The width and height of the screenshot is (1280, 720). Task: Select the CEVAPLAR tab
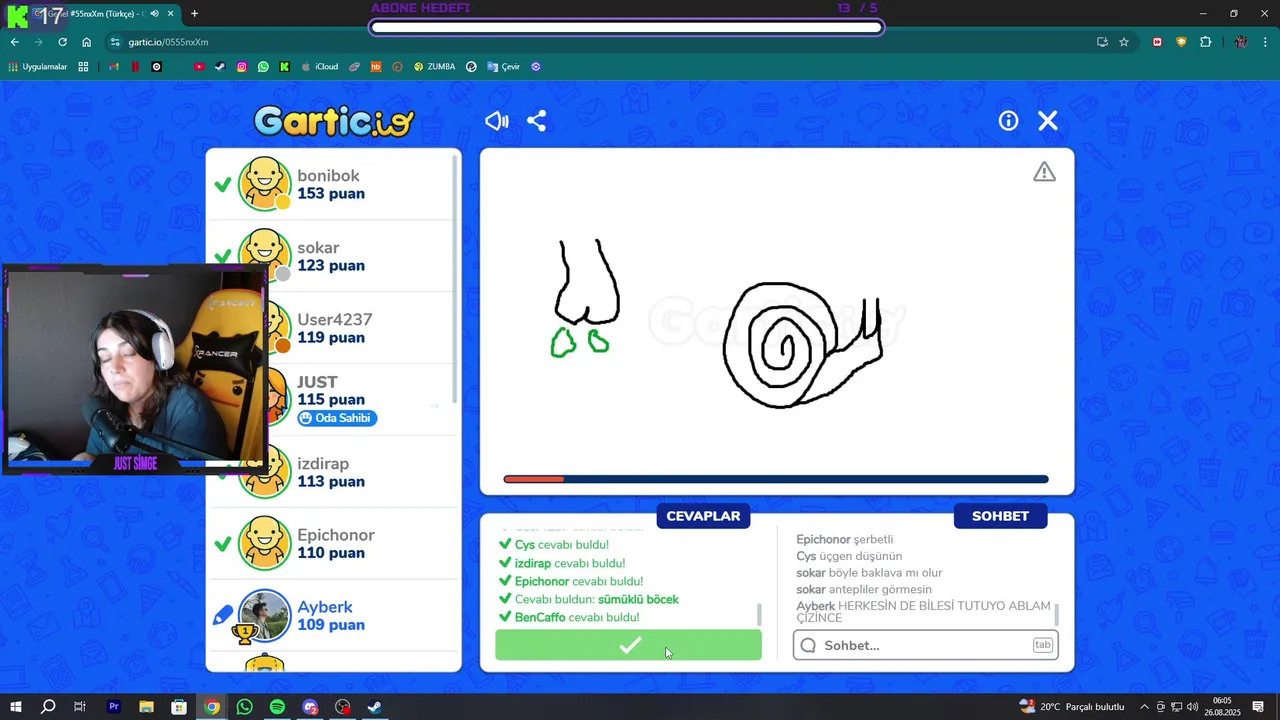tap(703, 516)
